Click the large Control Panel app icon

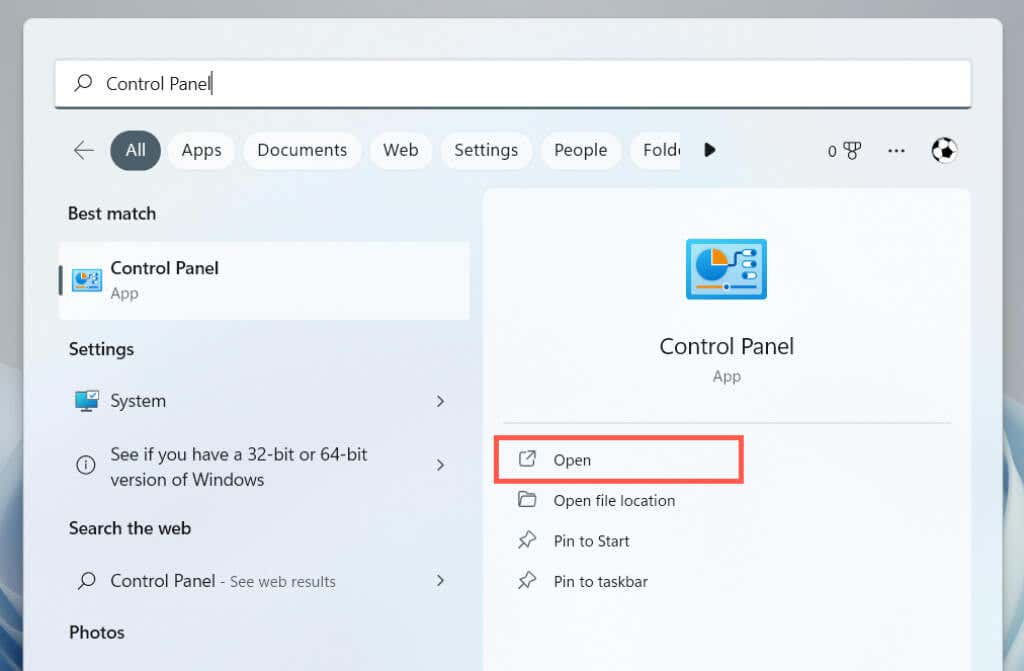pos(726,269)
